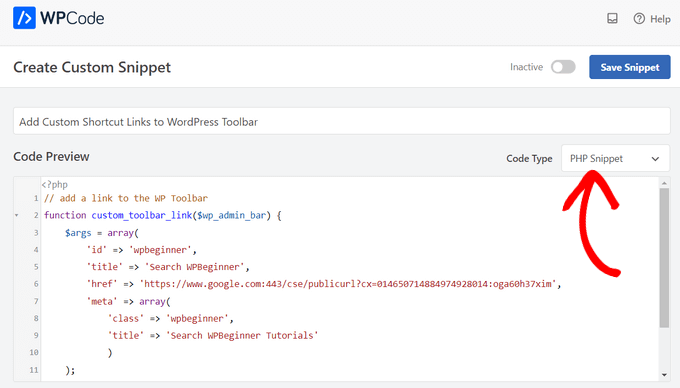Screen dimensions: 680x388
Task: Click line number 6 in the gutter
Action: point(36,284)
